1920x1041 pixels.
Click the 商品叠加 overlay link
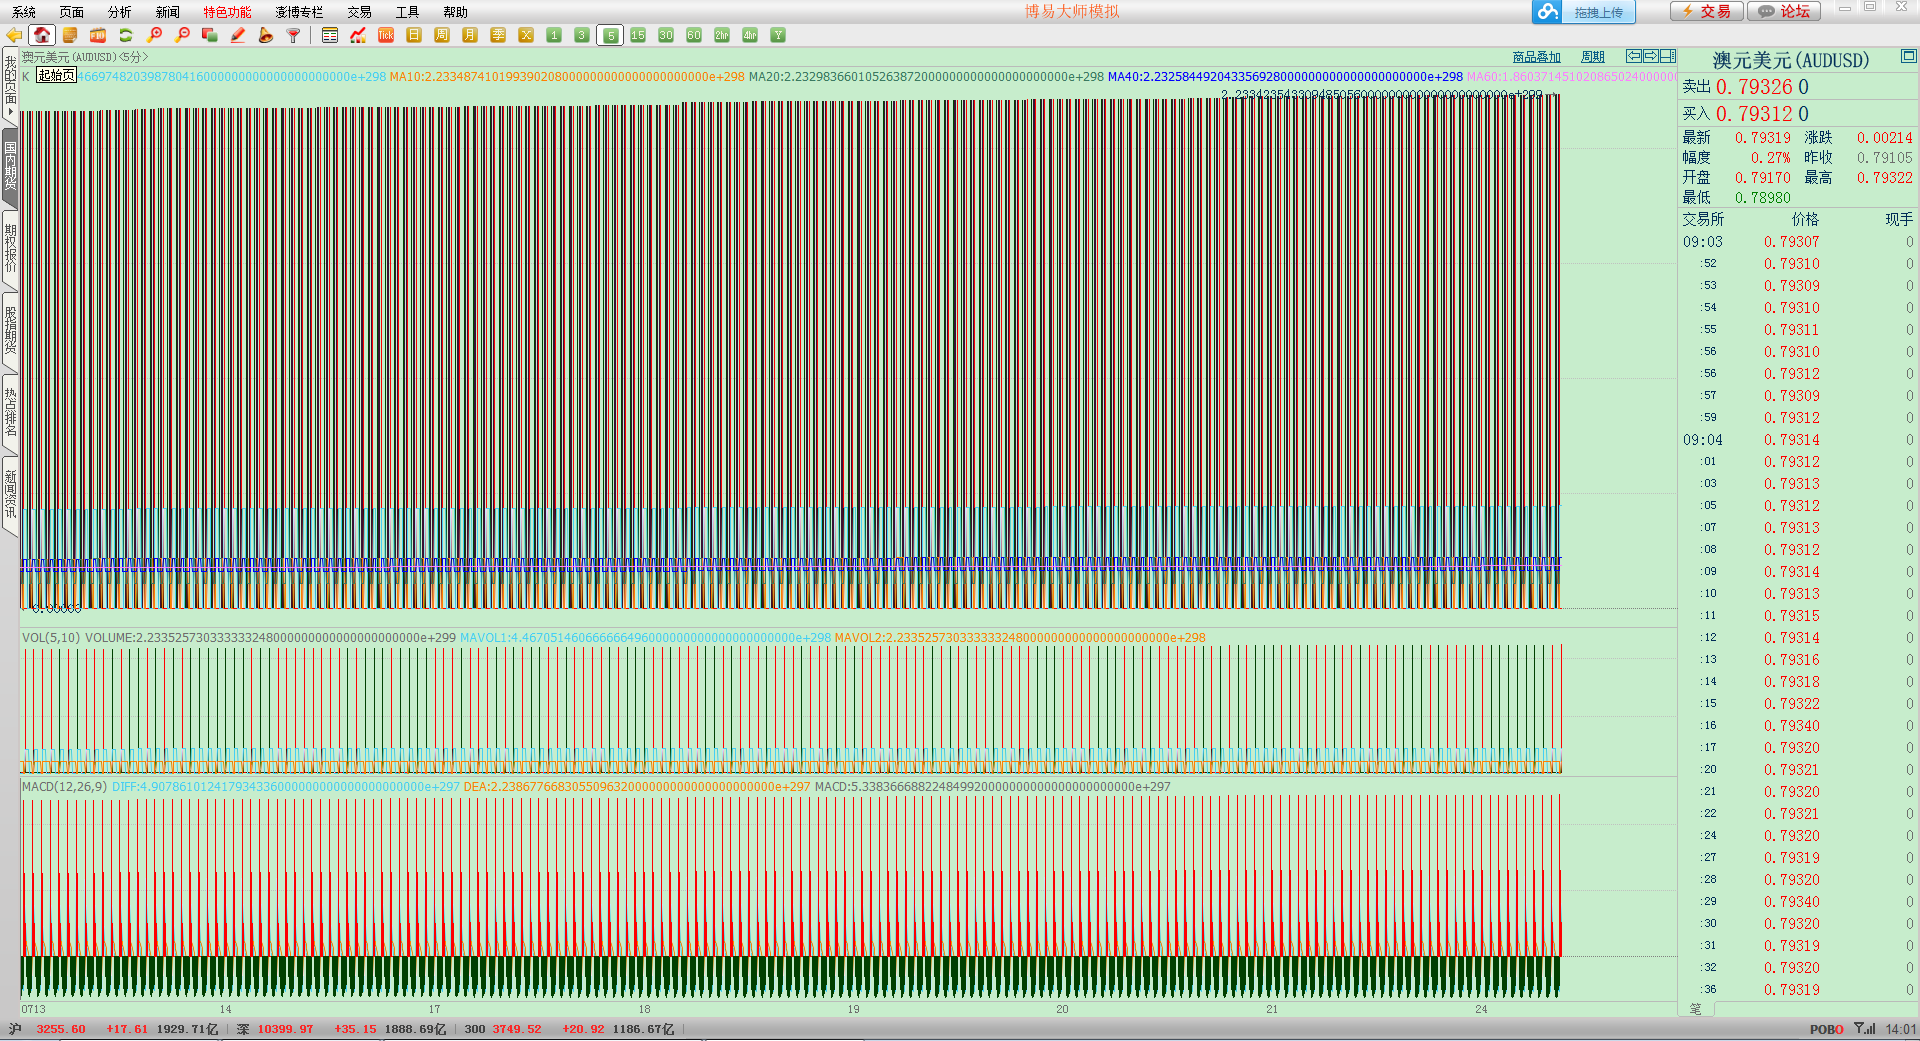point(1536,57)
